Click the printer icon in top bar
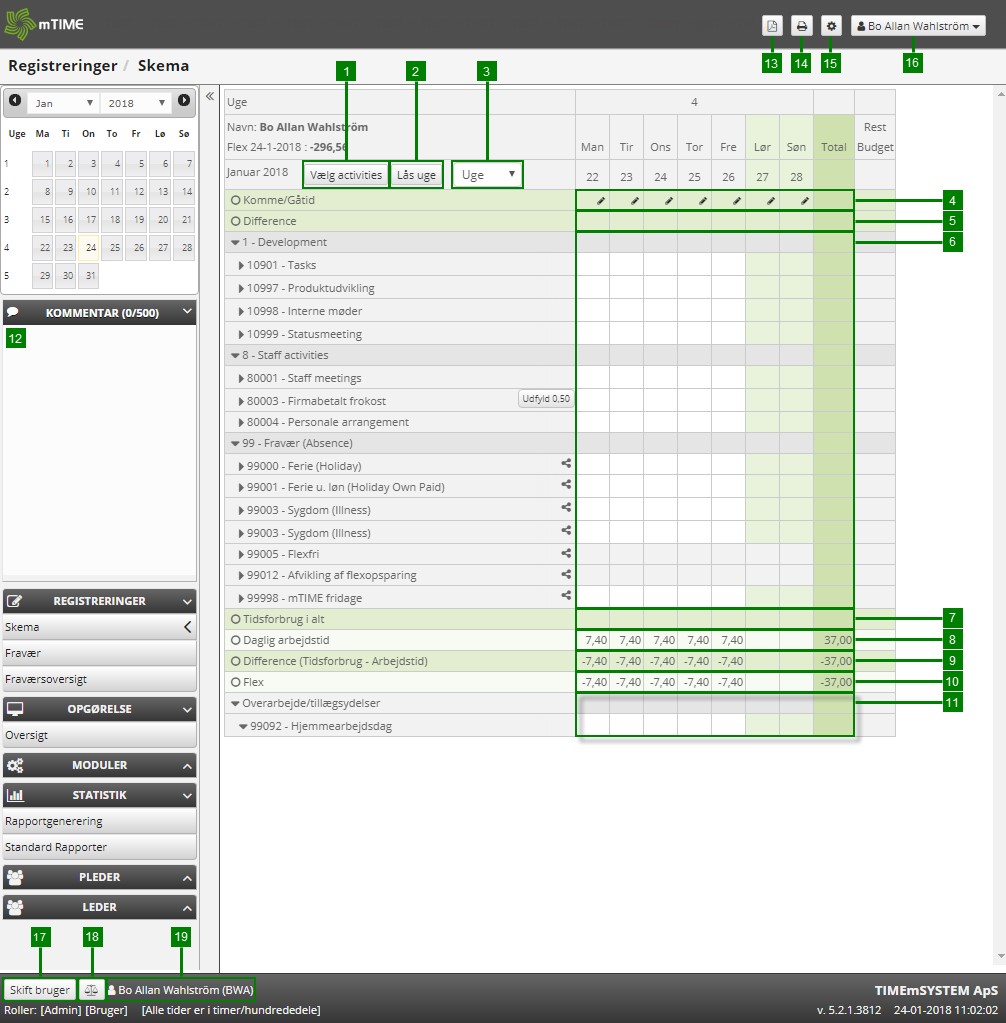This screenshot has height=1023, width=1006. coord(801,27)
